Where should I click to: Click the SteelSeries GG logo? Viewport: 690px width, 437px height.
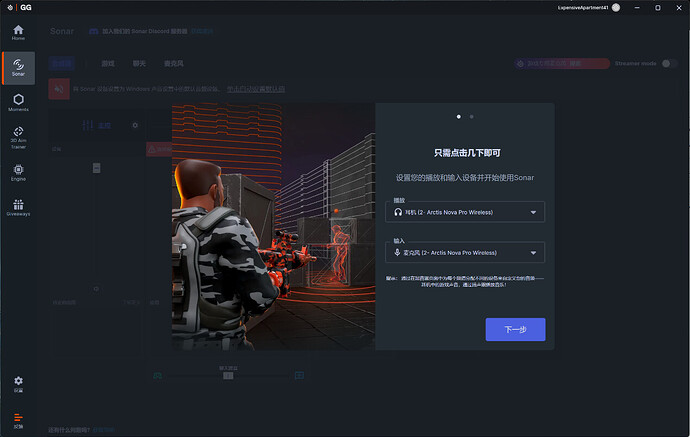click(12, 7)
